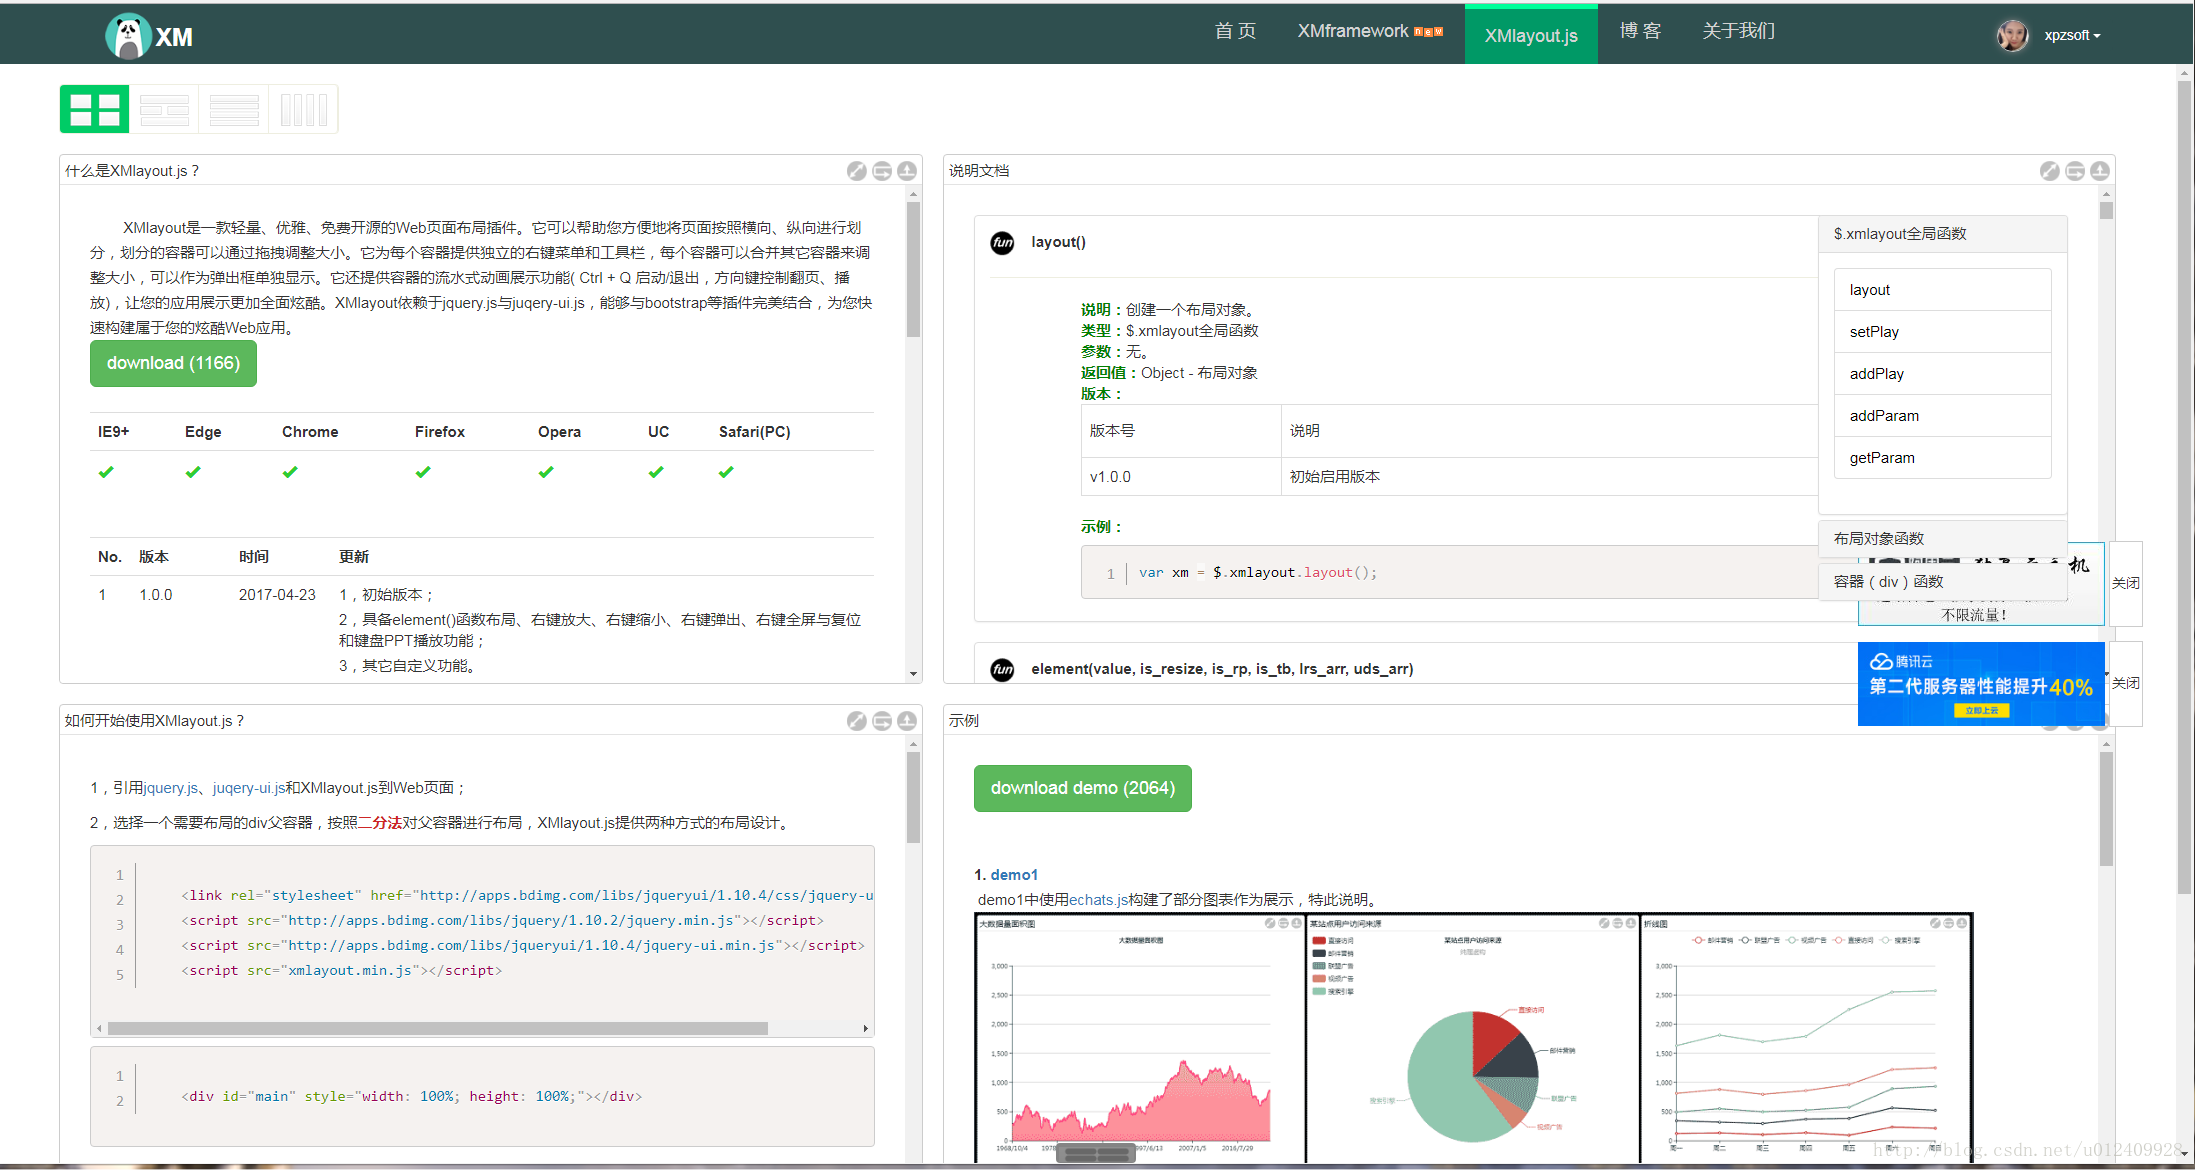Select addParam in the function list
The width and height of the screenshot is (2195, 1170).
[1942, 416]
